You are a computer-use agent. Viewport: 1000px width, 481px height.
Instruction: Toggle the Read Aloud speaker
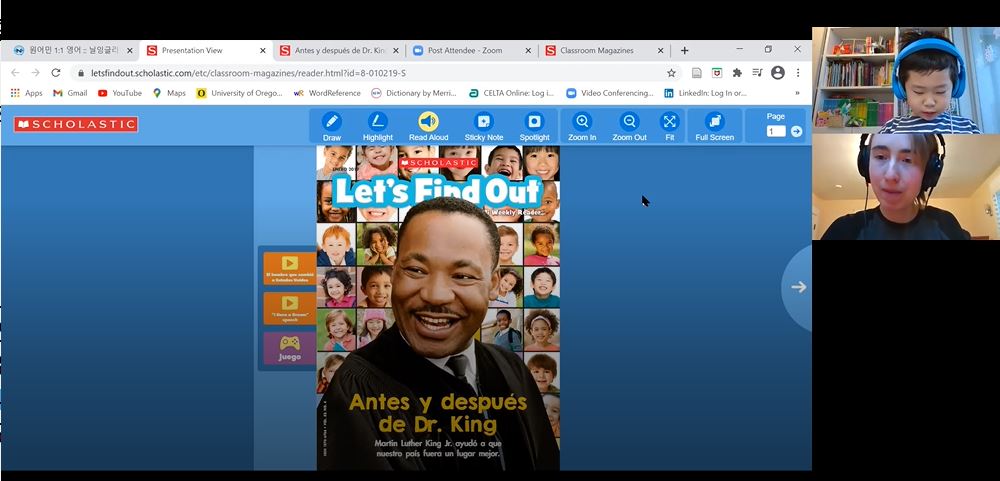429,126
